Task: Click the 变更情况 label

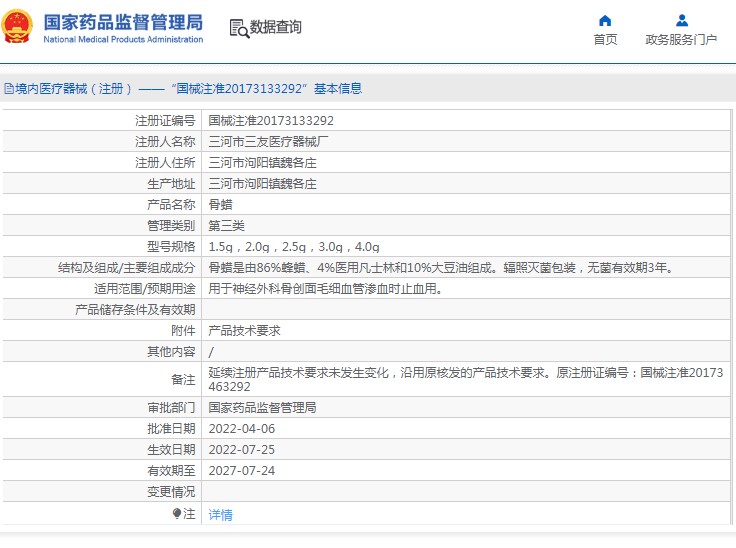Action: click(x=171, y=492)
